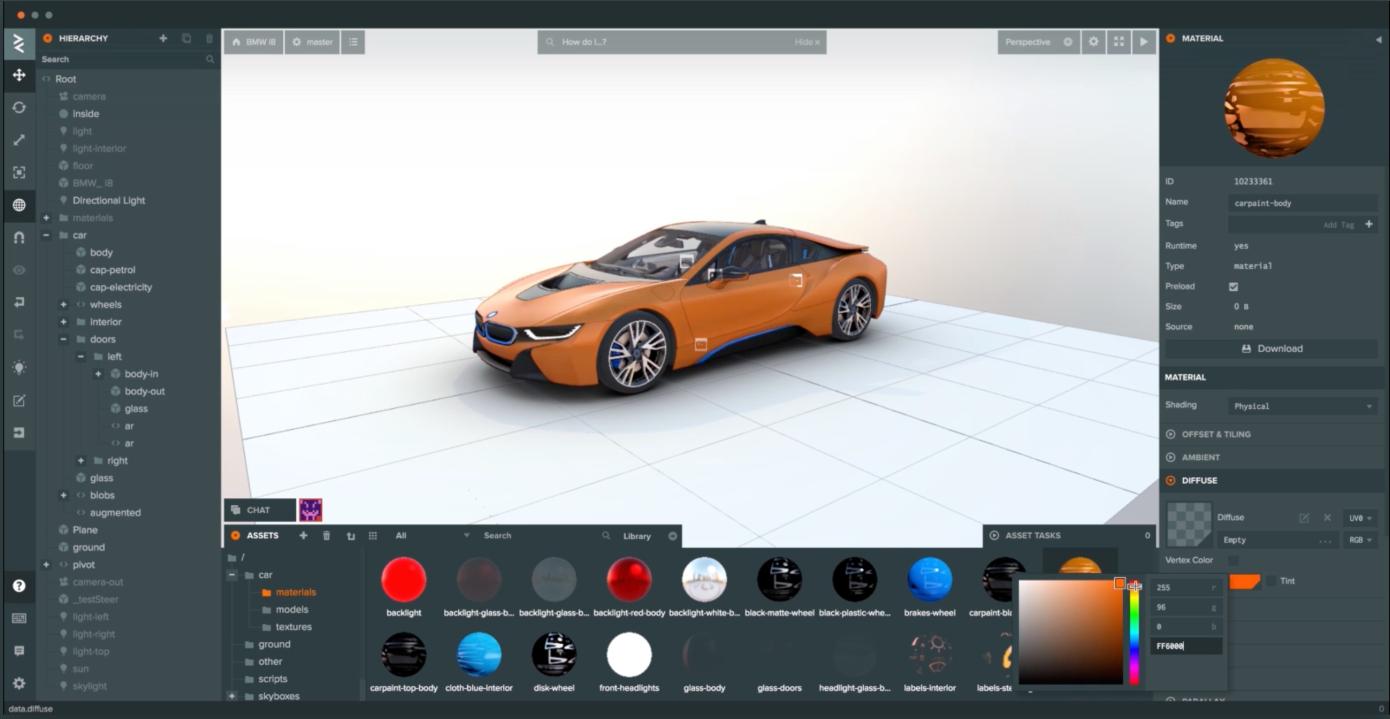The width and height of the screenshot is (1390, 719).
Task: Enable the Tint checkbox
Action: click(1272, 581)
